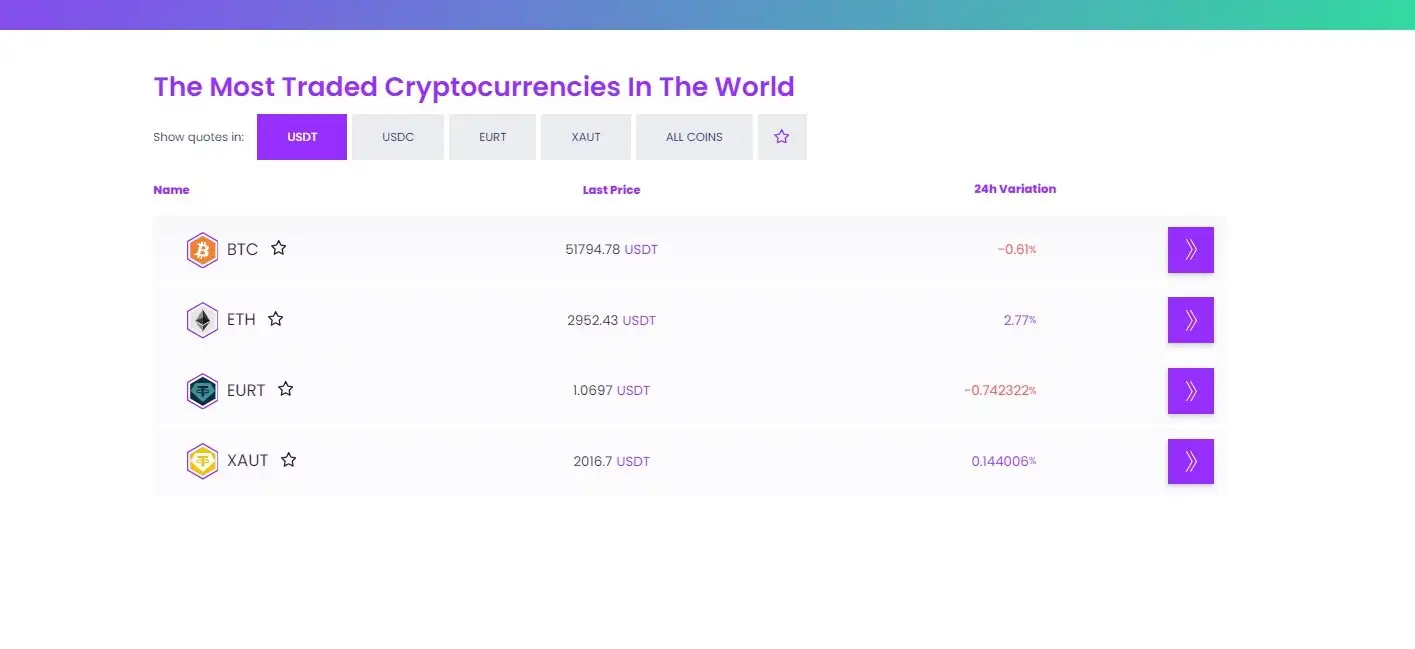Open XAUT row chevron arrow button
The image size is (1415, 649).
coord(1190,461)
